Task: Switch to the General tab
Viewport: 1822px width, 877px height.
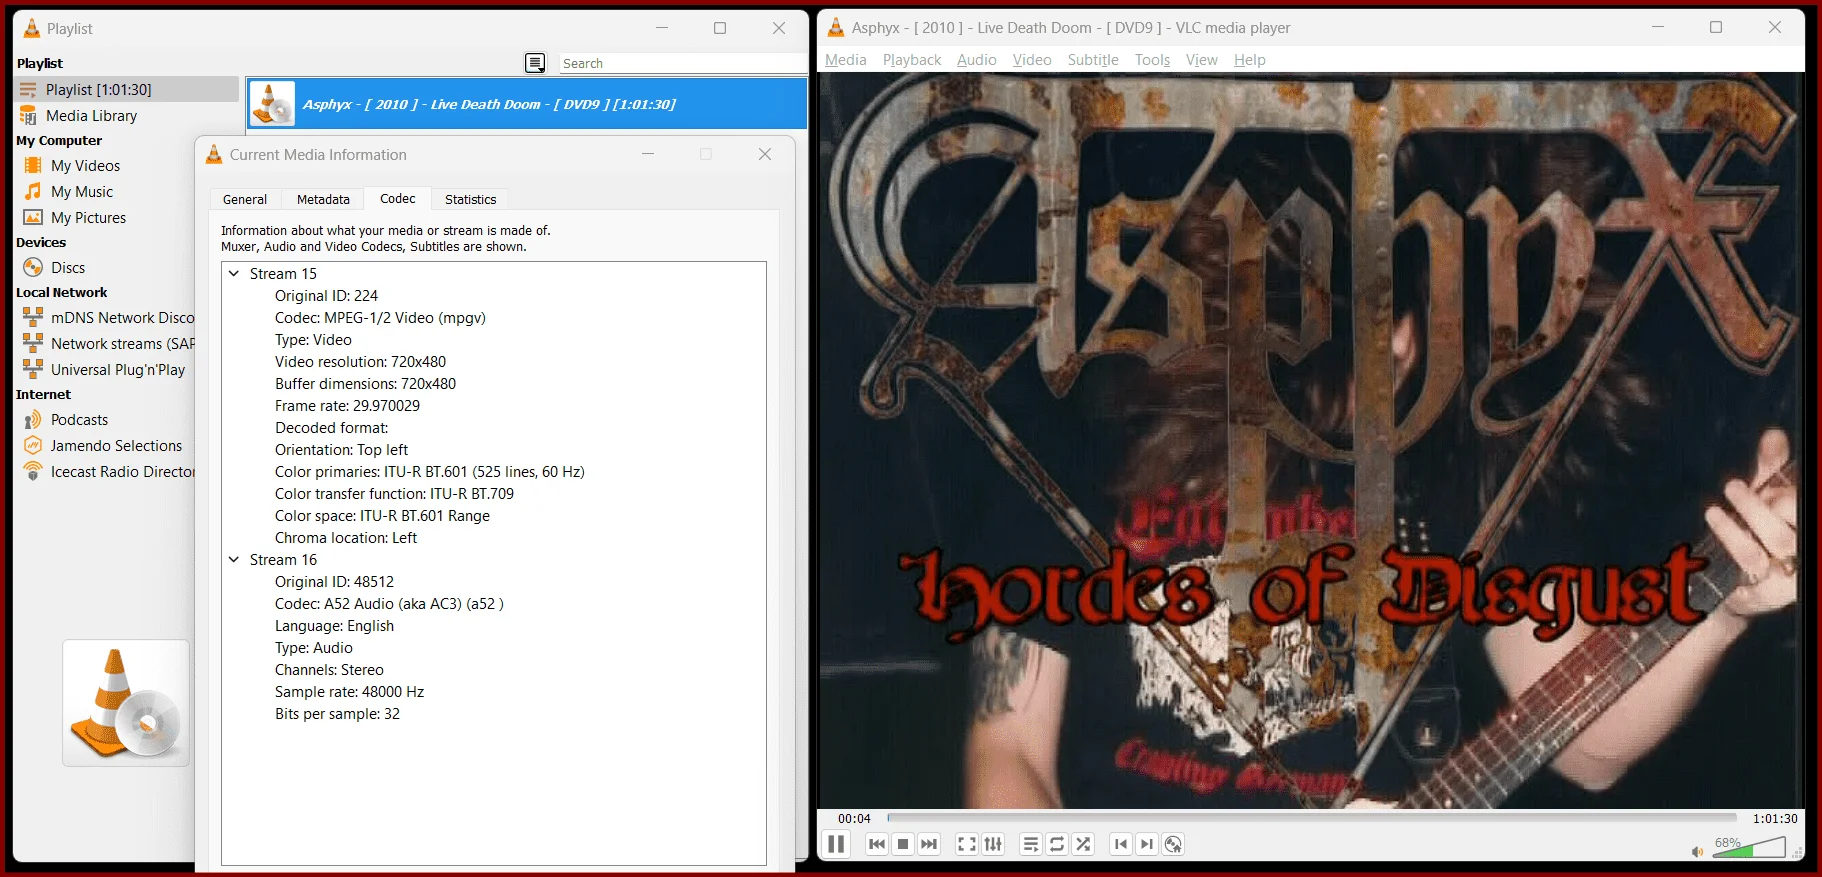Action: (245, 199)
